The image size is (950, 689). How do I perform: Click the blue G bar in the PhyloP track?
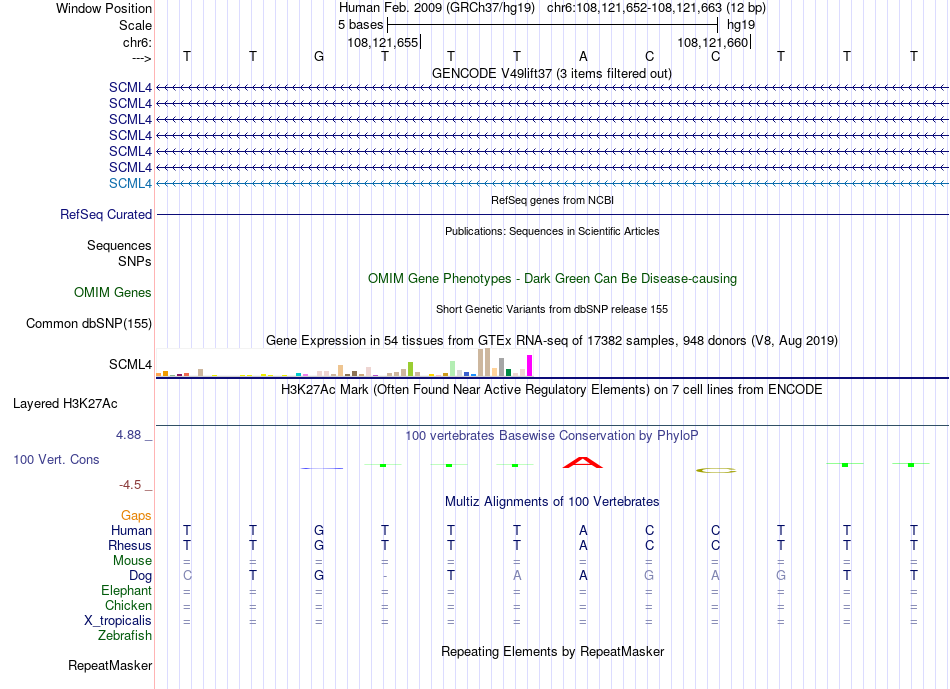tap(322, 468)
